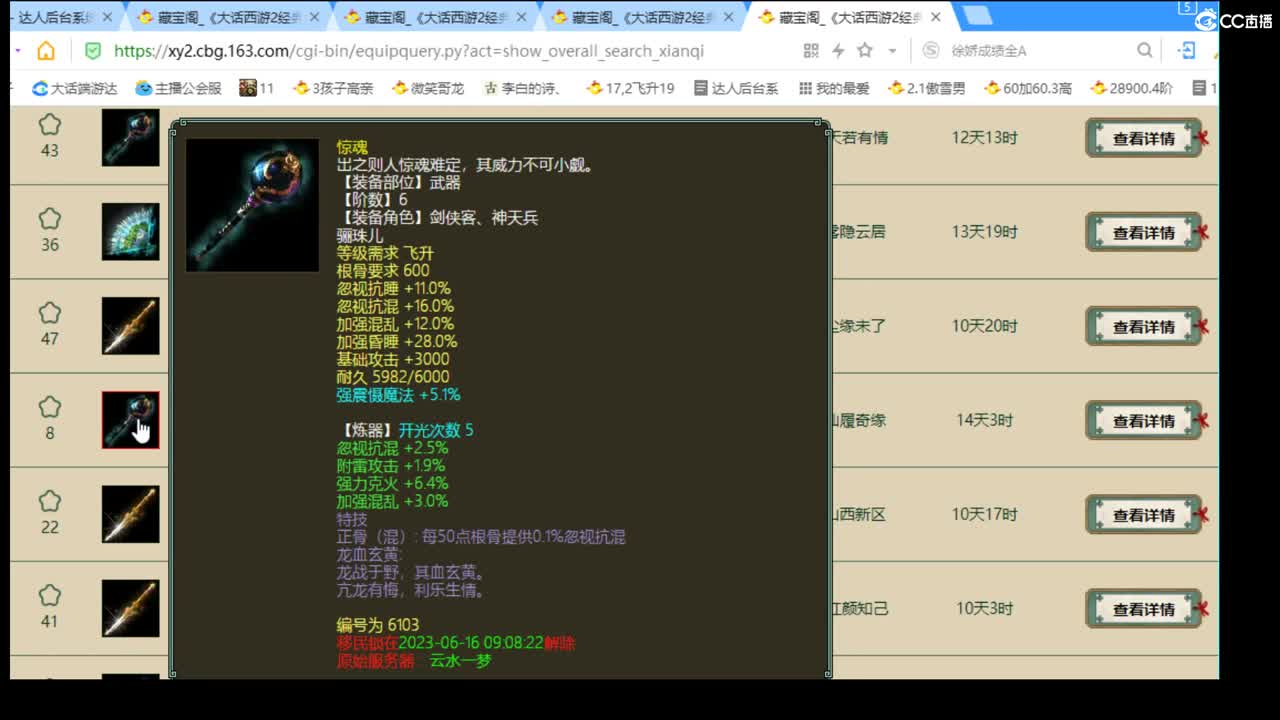Open the 17,2飞升19 bookmark
This screenshot has height=720, width=1280.
tap(630, 88)
